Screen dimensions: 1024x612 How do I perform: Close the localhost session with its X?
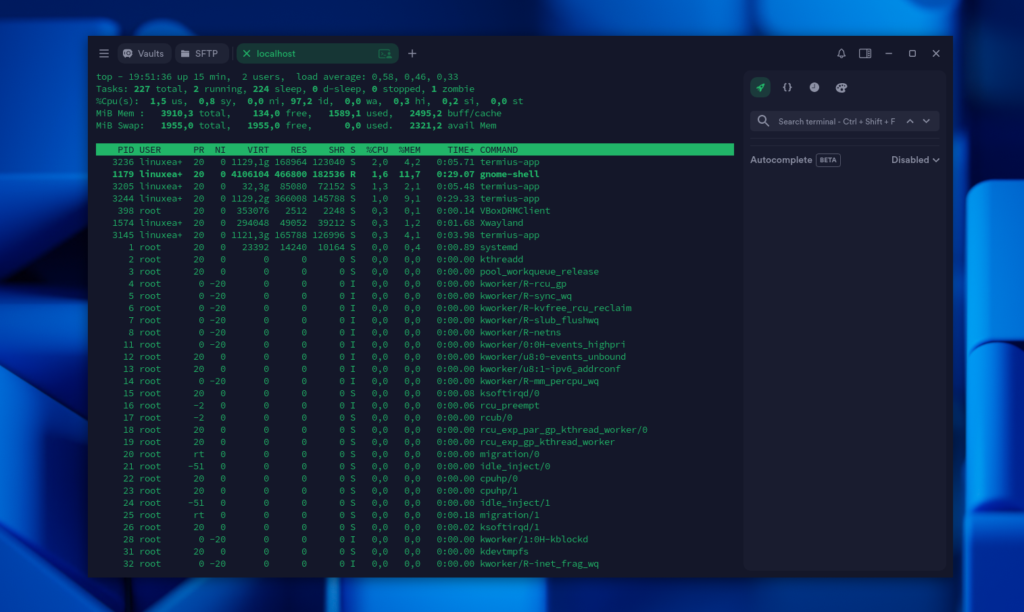click(247, 53)
